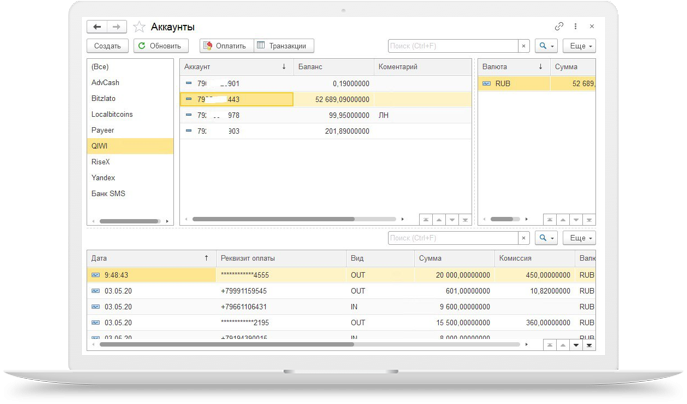Focus the lower search field
Viewport: 687px width, 404px height.
[453, 238]
